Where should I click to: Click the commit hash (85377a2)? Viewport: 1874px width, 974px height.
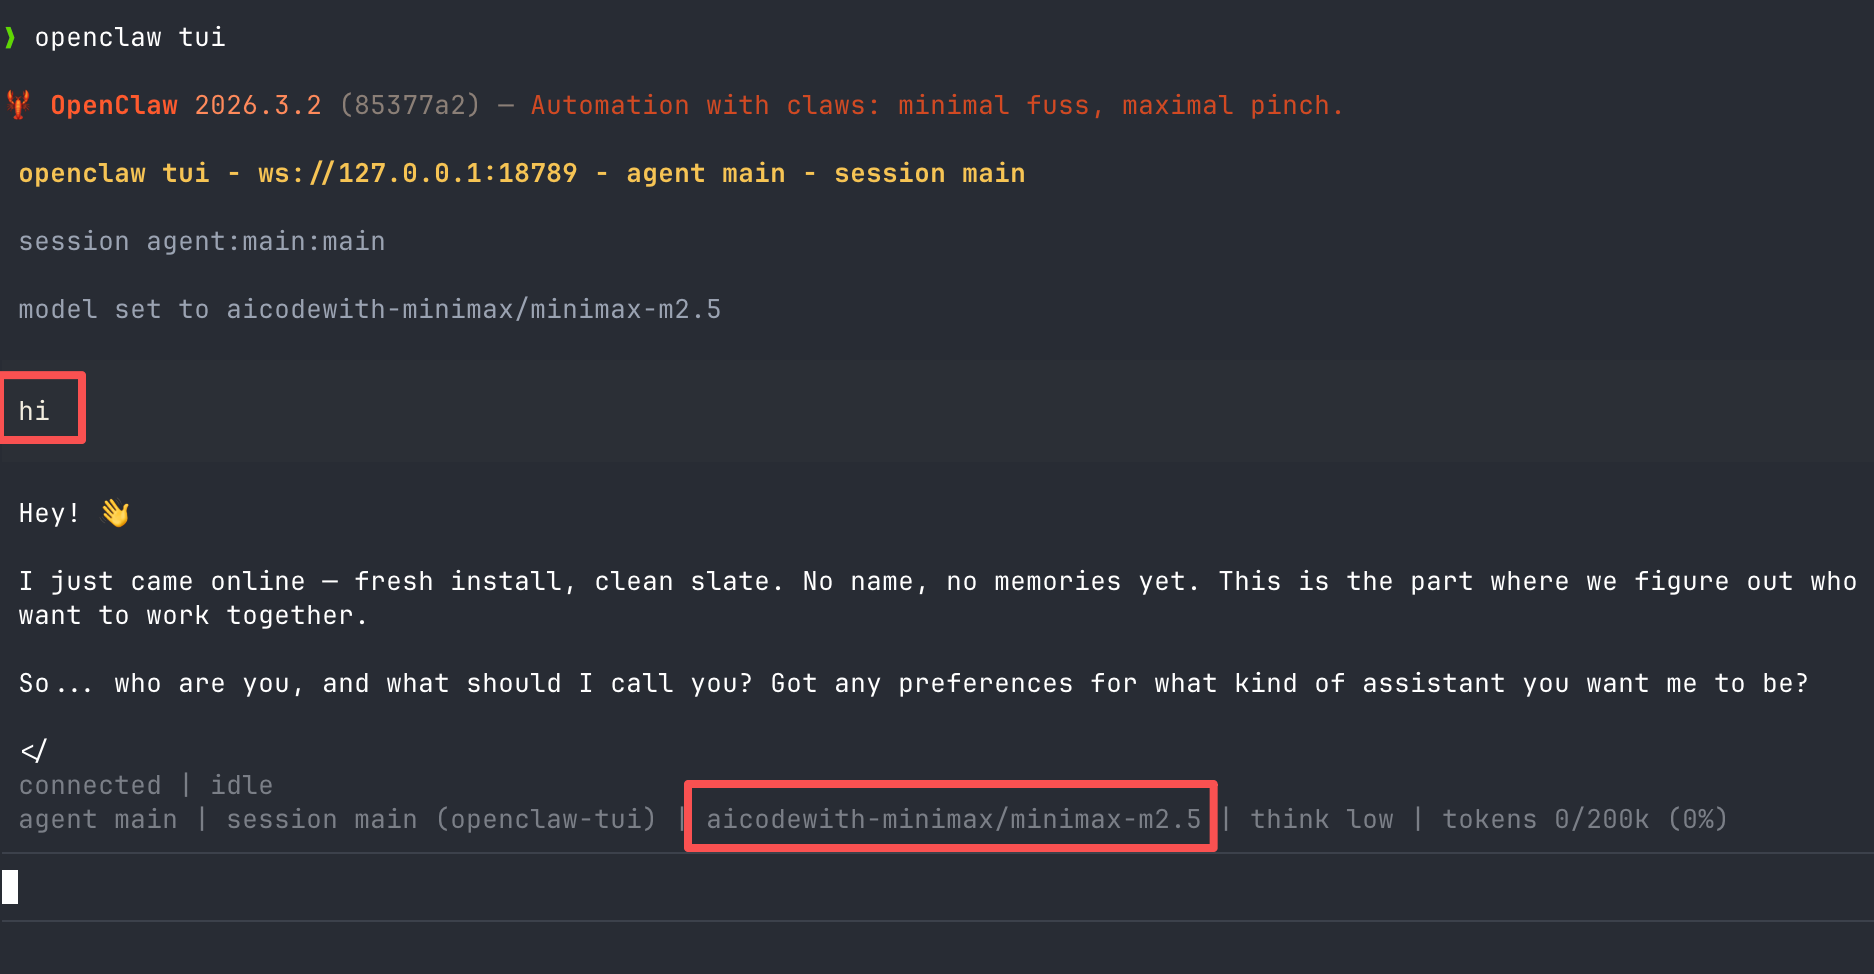[410, 105]
